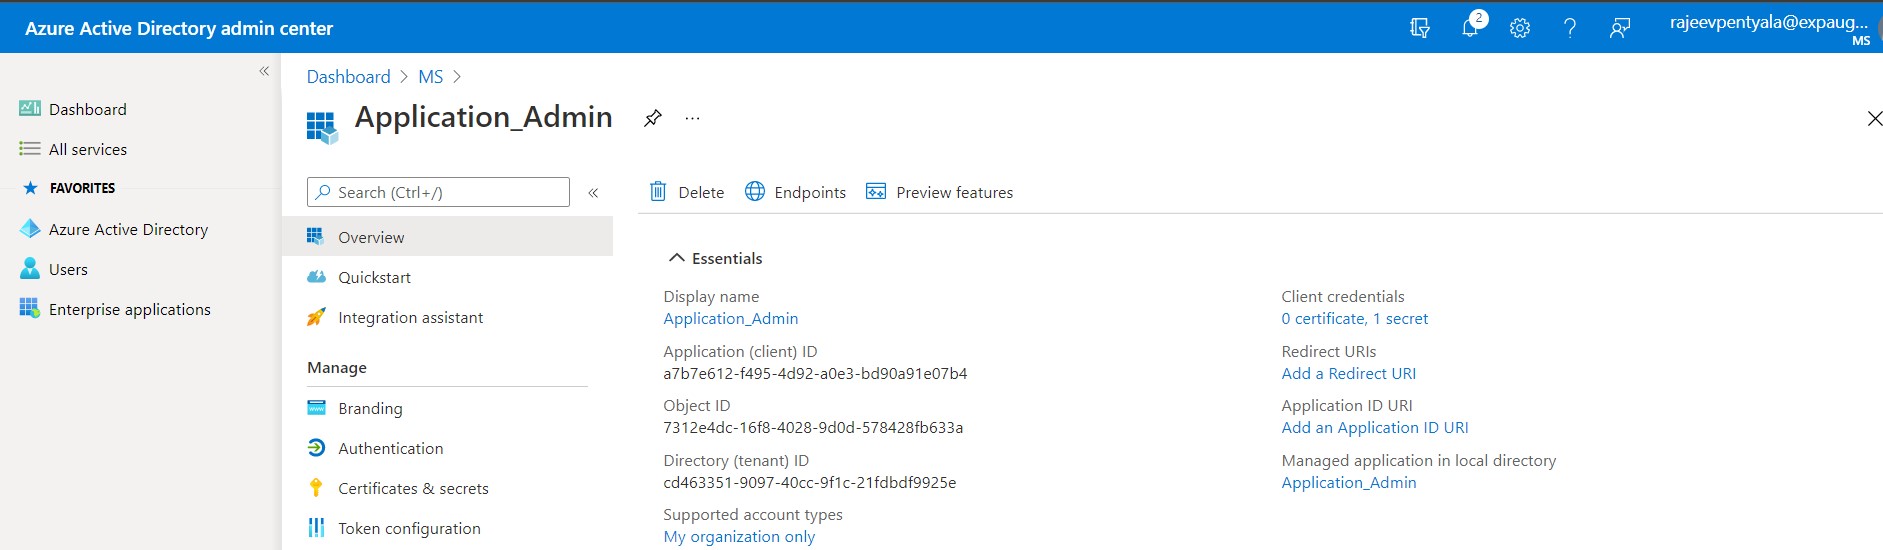Click the Favorites star icon
The image size is (1883, 550).
(30, 188)
